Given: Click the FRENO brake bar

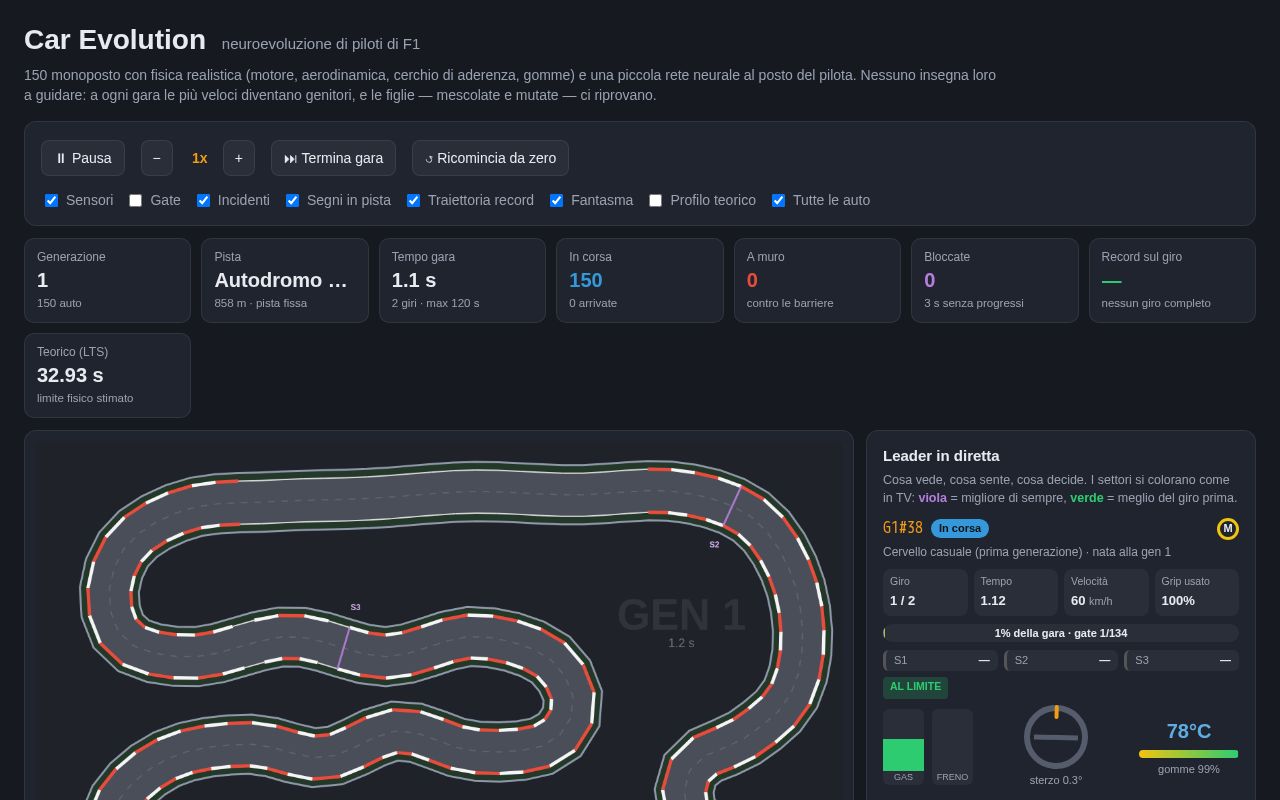Looking at the screenshot, I should click(952, 746).
